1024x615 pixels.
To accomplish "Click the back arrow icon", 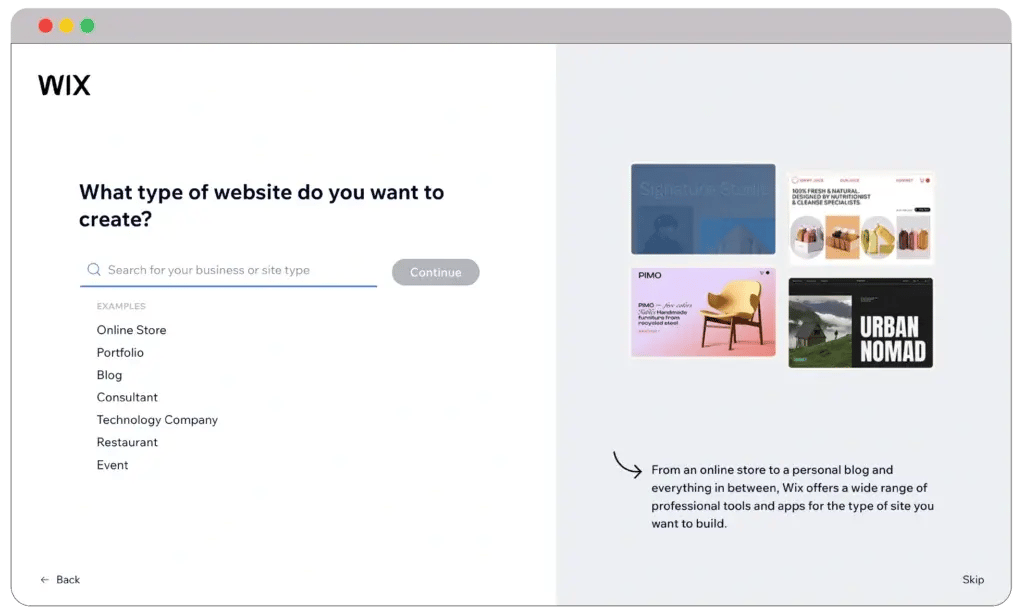I will point(44,580).
